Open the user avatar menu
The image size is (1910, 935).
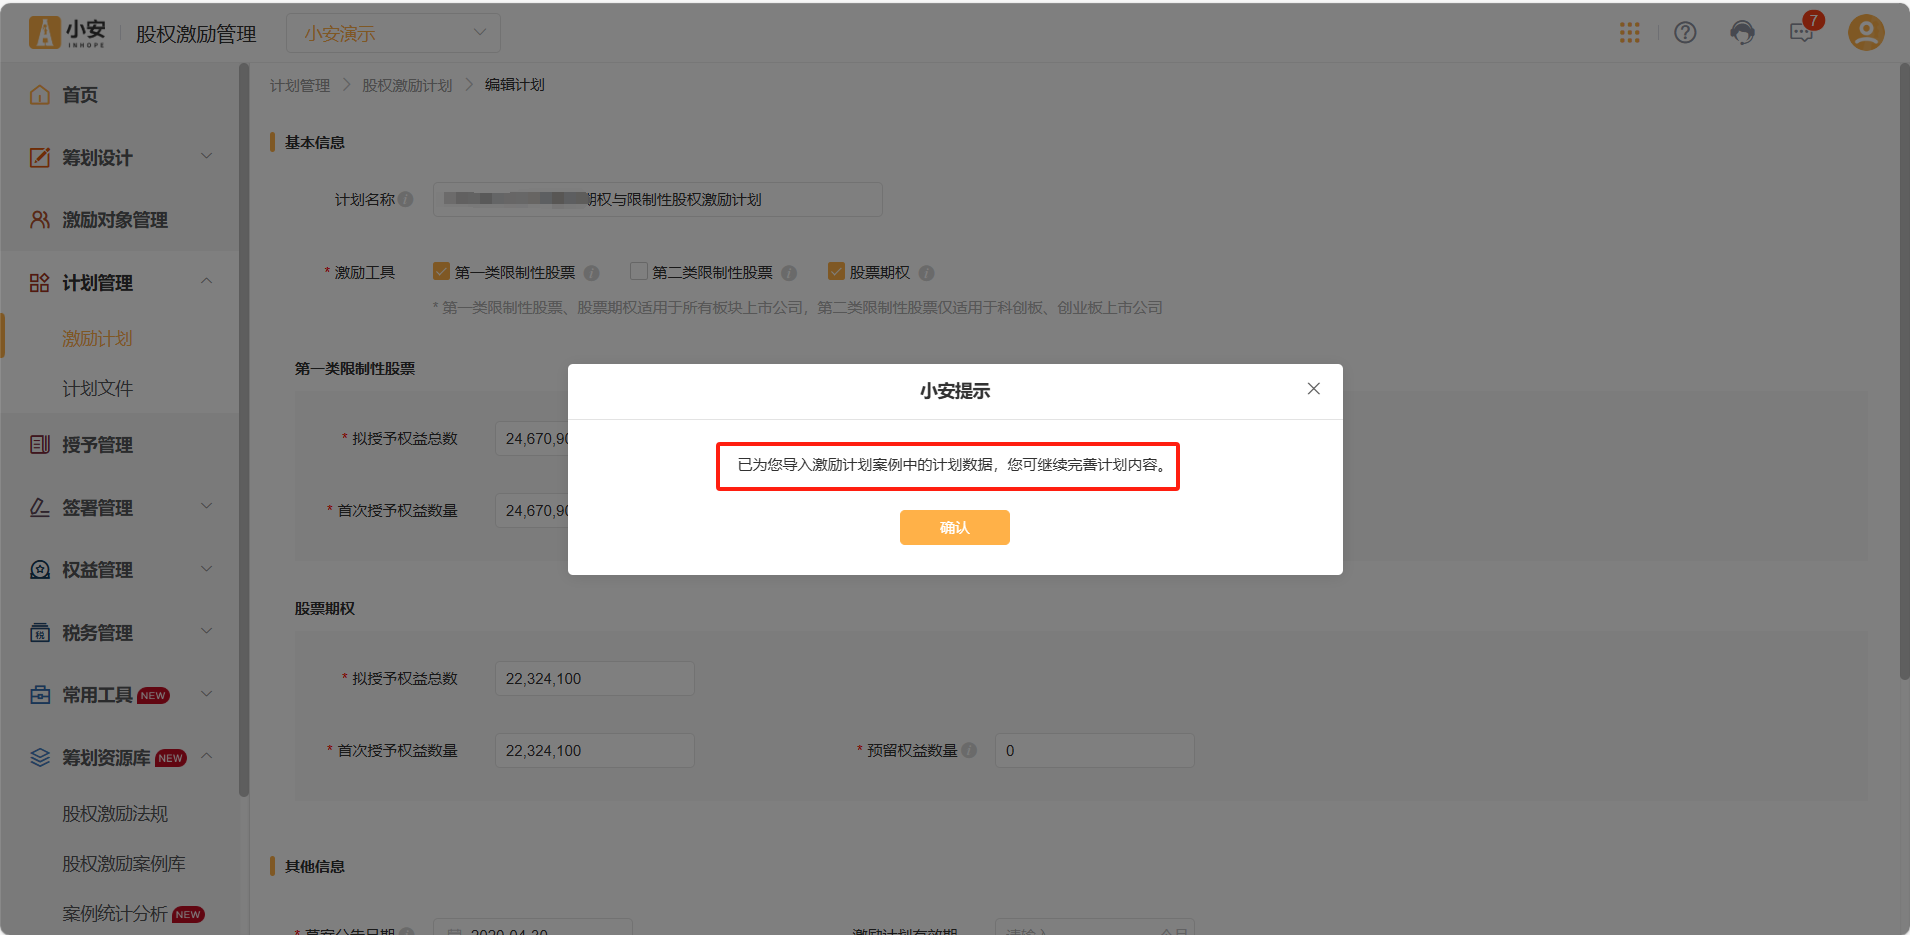(x=1866, y=33)
